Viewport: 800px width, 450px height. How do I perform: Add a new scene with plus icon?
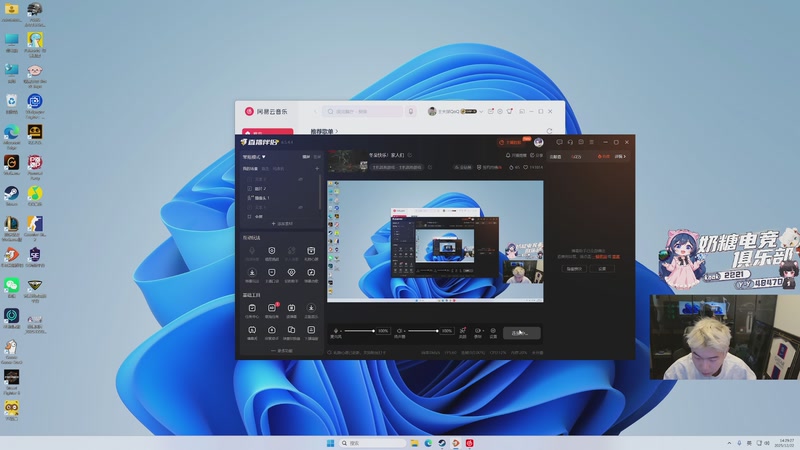[x=317, y=168]
